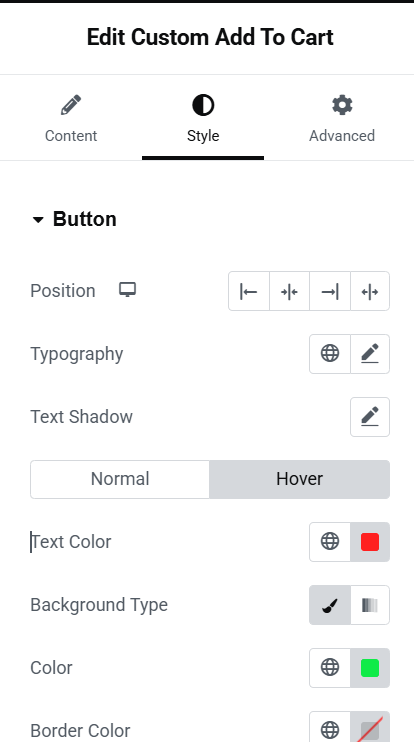Edit Text Shadow settings
414x742 pixels.
click(x=370, y=417)
